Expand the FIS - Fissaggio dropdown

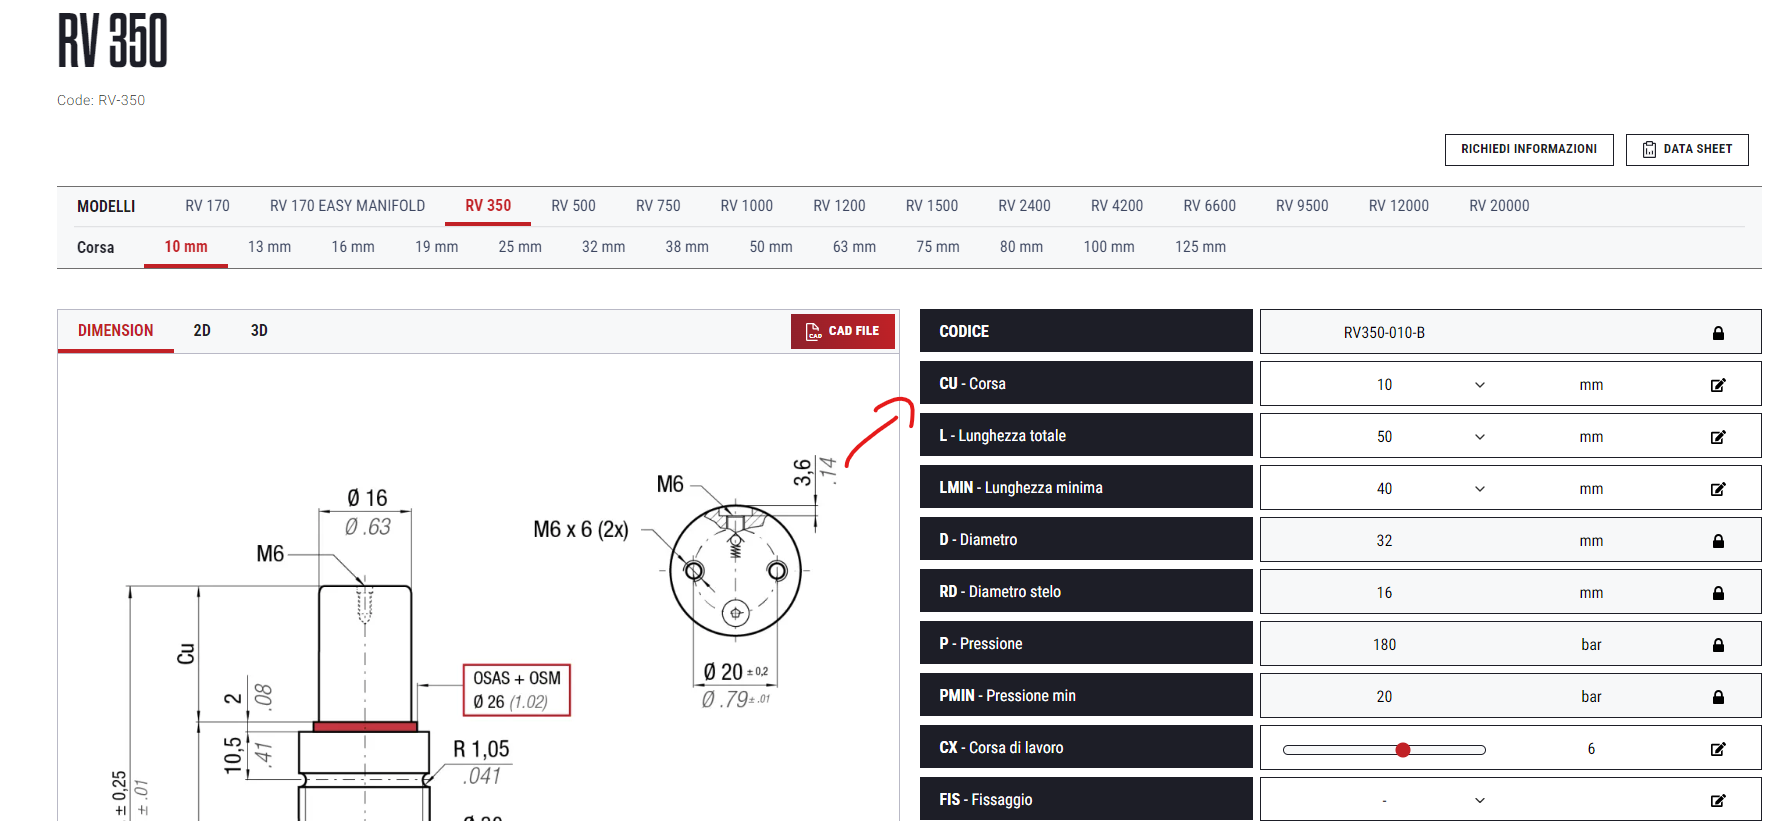click(x=1480, y=800)
